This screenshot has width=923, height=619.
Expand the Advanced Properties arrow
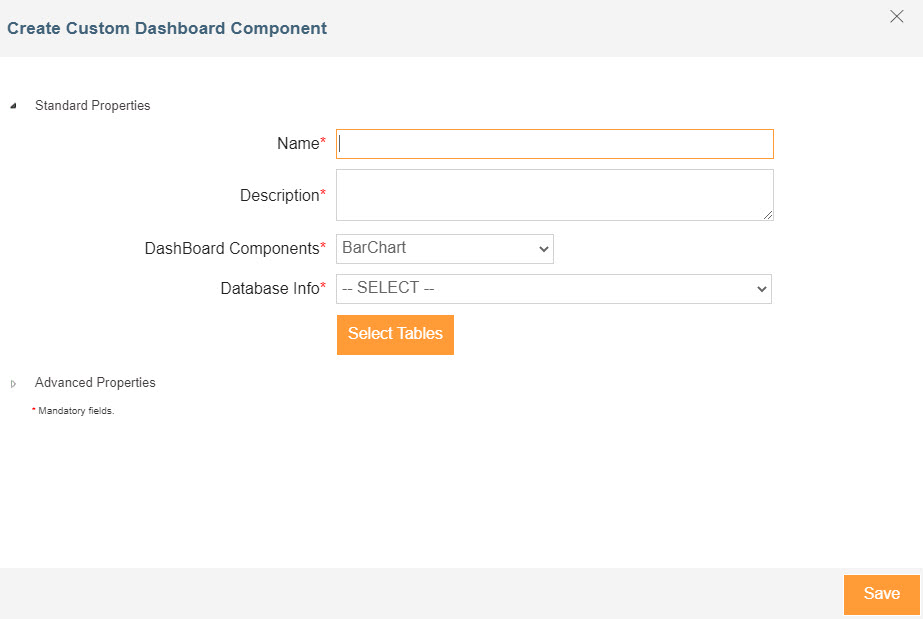click(x=13, y=383)
